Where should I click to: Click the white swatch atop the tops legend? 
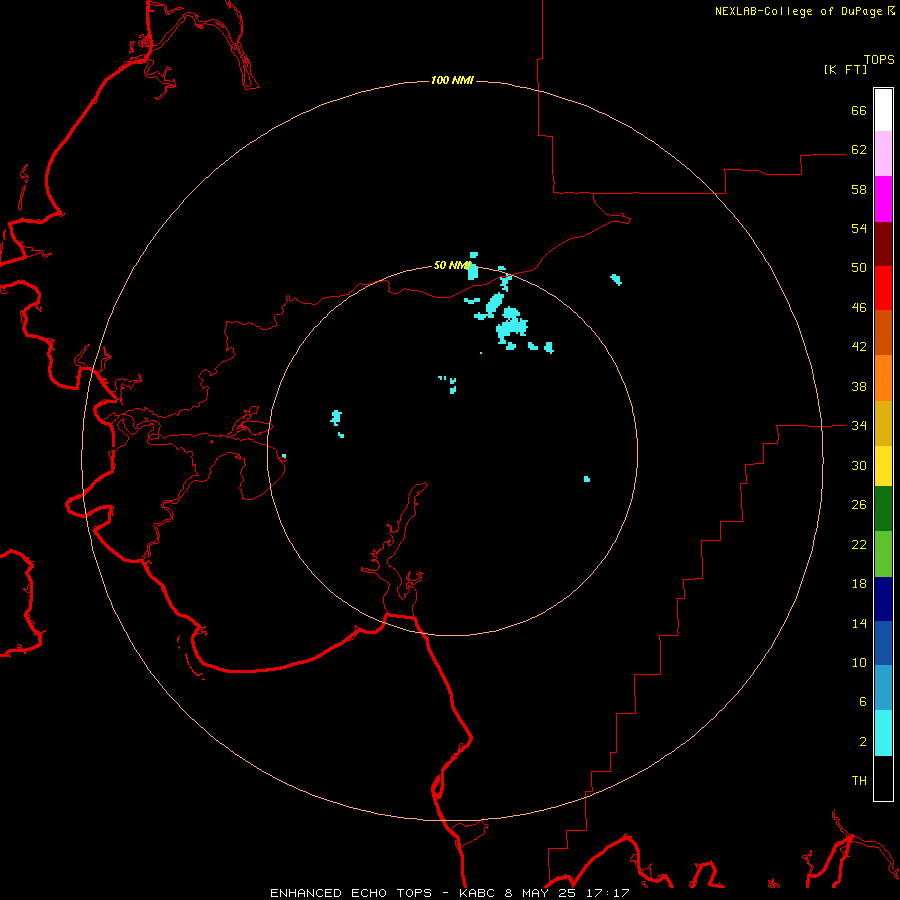883,109
